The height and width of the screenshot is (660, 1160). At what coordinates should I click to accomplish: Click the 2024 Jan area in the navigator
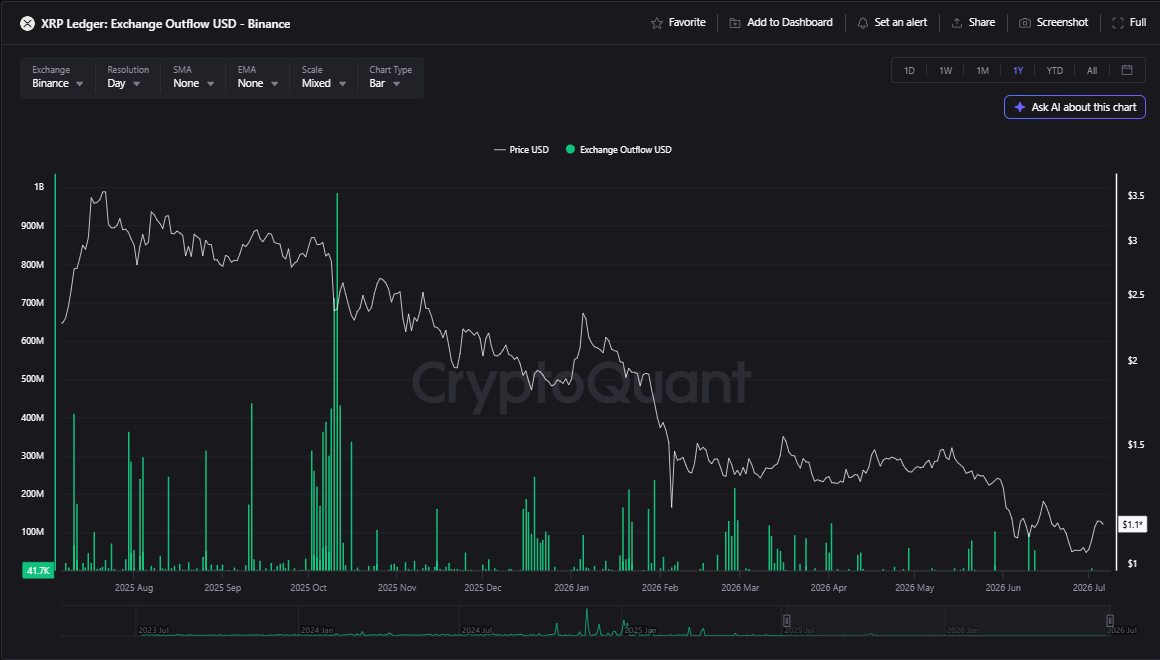tap(317, 630)
